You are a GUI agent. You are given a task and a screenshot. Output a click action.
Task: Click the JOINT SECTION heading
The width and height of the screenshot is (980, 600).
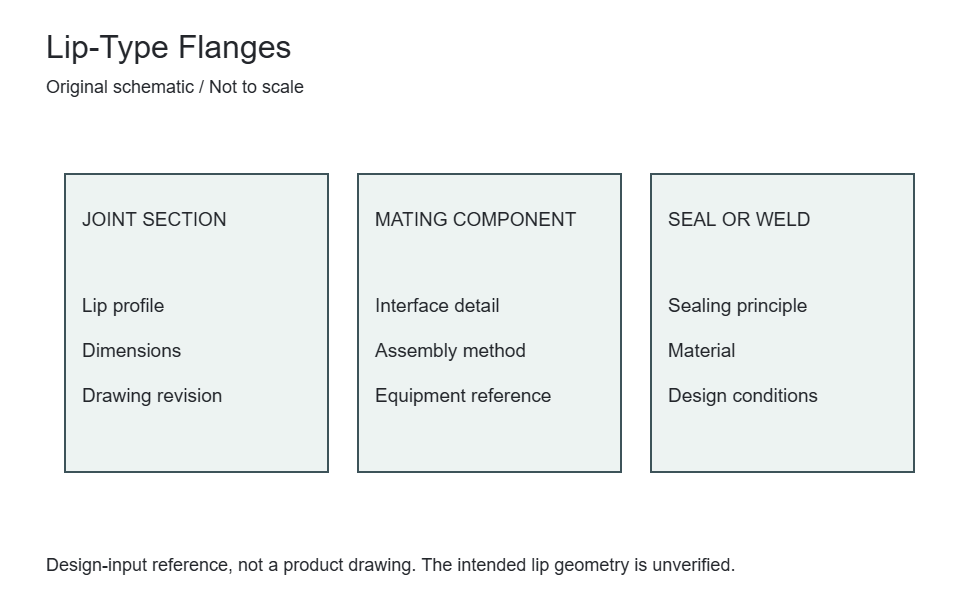point(154,219)
